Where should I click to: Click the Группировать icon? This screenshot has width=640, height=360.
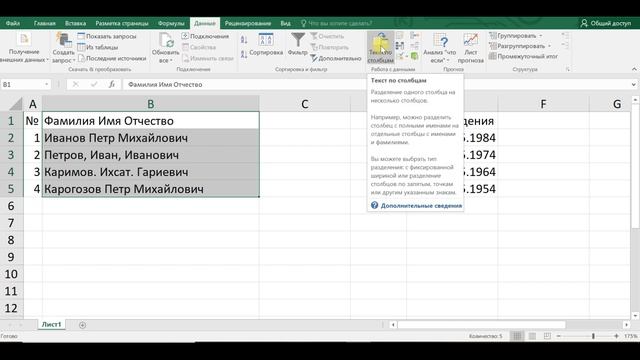pos(493,36)
